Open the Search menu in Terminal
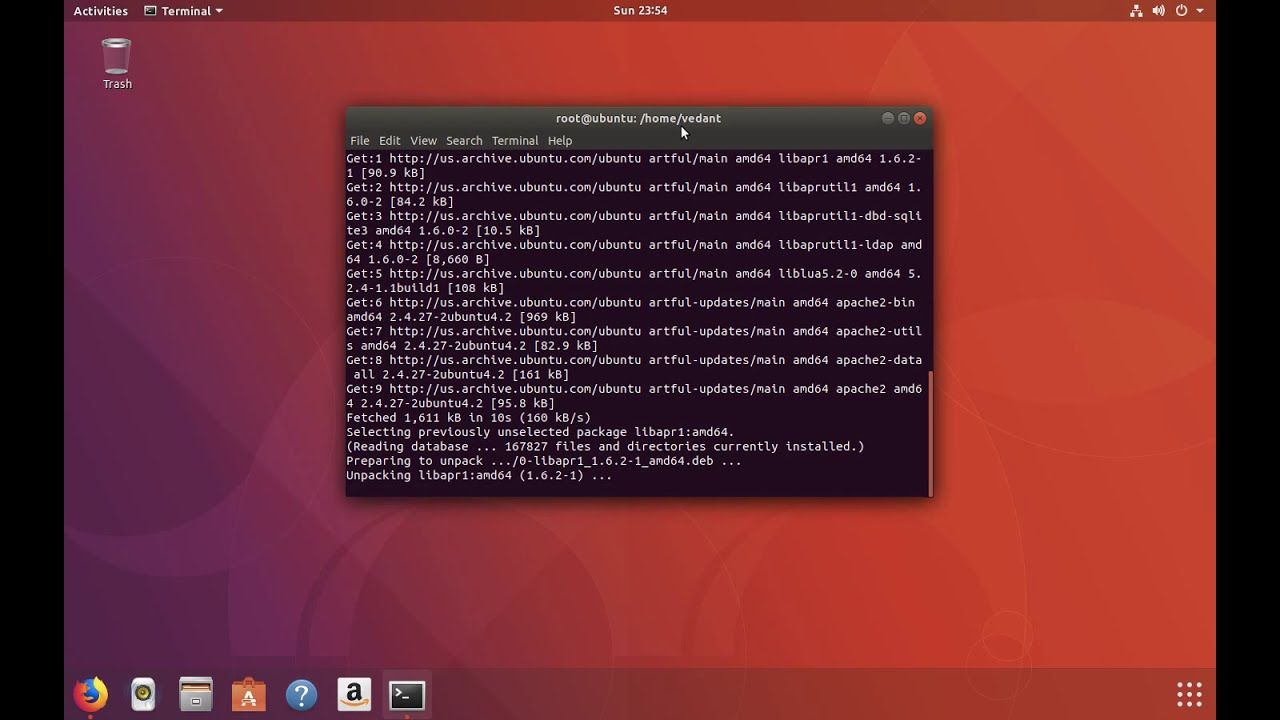Image resolution: width=1280 pixels, height=720 pixels. pos(464,141)
